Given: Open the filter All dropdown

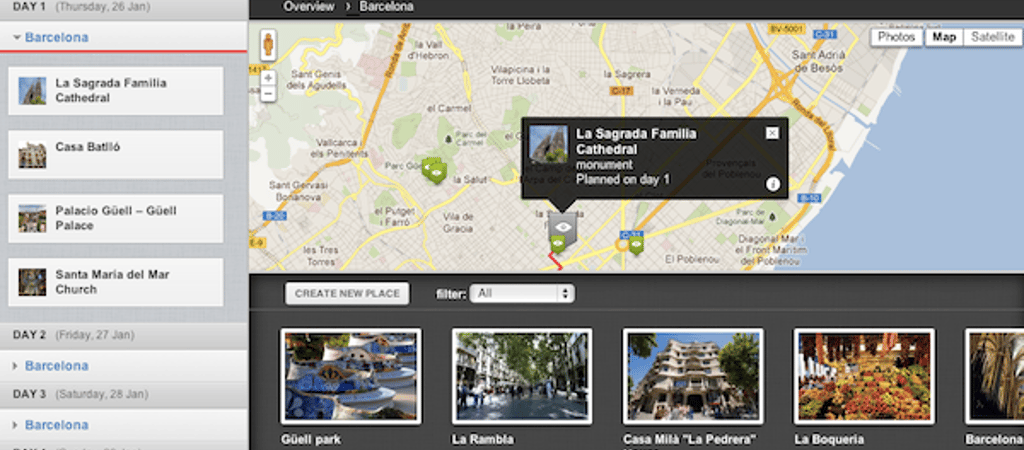Looking at the screenshot, I should [522, 293].
